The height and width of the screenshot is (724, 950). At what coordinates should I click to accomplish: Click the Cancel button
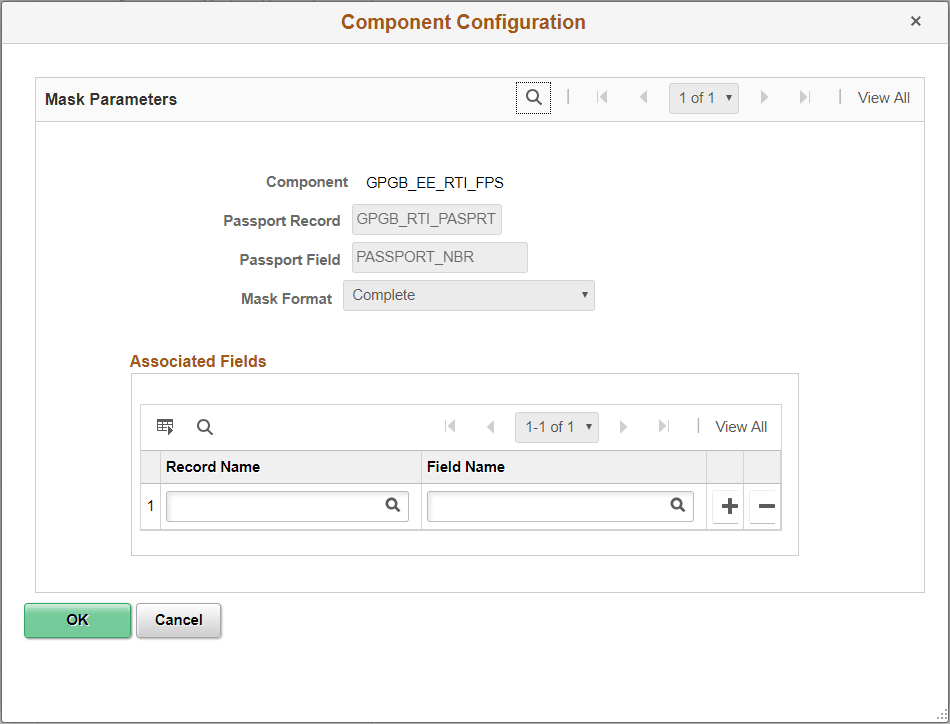point(178,620)
